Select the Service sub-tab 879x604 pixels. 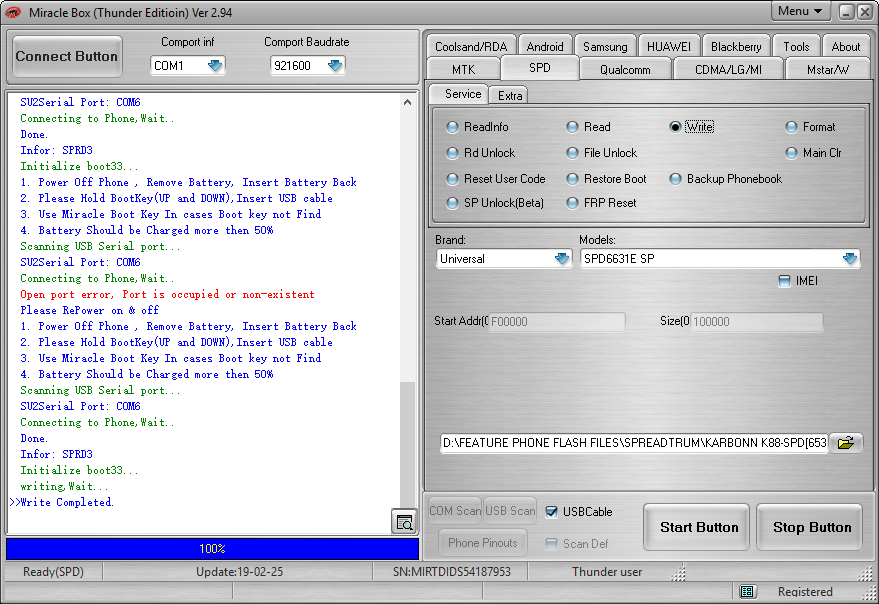pyautogui.click(x=459, y=94)
